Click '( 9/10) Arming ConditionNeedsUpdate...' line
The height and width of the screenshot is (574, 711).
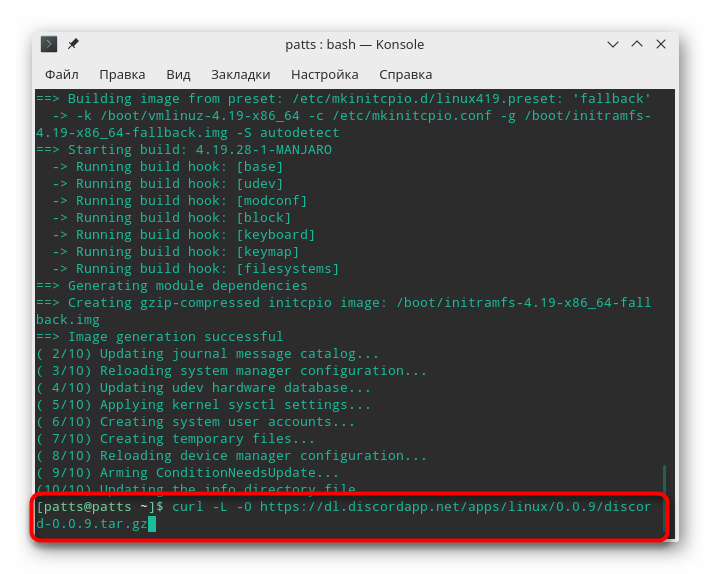tap(188, 472)
